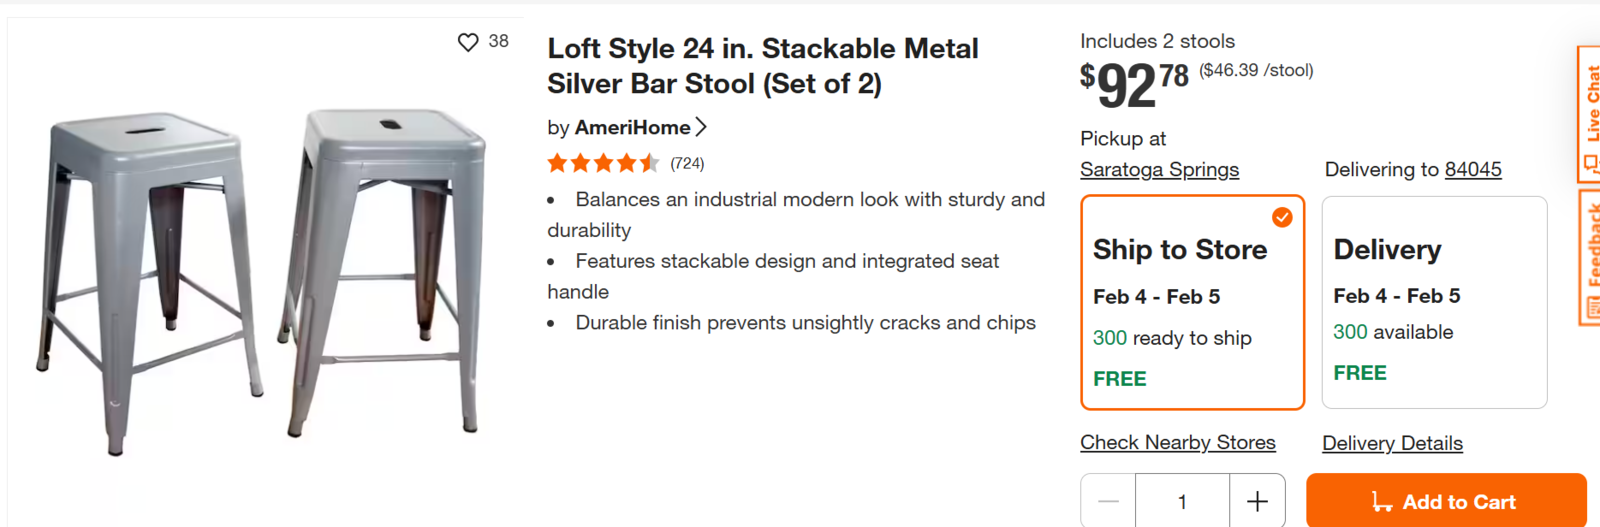Click the heart favorite icon
Image resolution: width=1600 pixels, height=527 pixels.
[468, 42]
